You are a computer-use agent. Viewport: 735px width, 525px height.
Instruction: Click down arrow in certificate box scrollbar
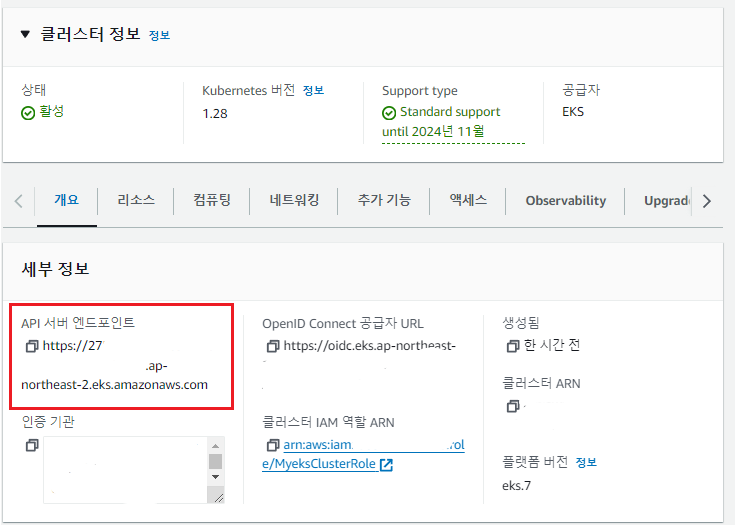tap(216, 477)
